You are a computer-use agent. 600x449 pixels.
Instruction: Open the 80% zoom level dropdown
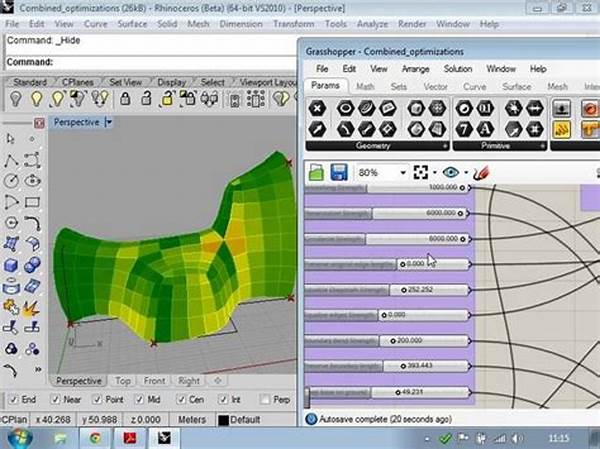tap(403, 173)
